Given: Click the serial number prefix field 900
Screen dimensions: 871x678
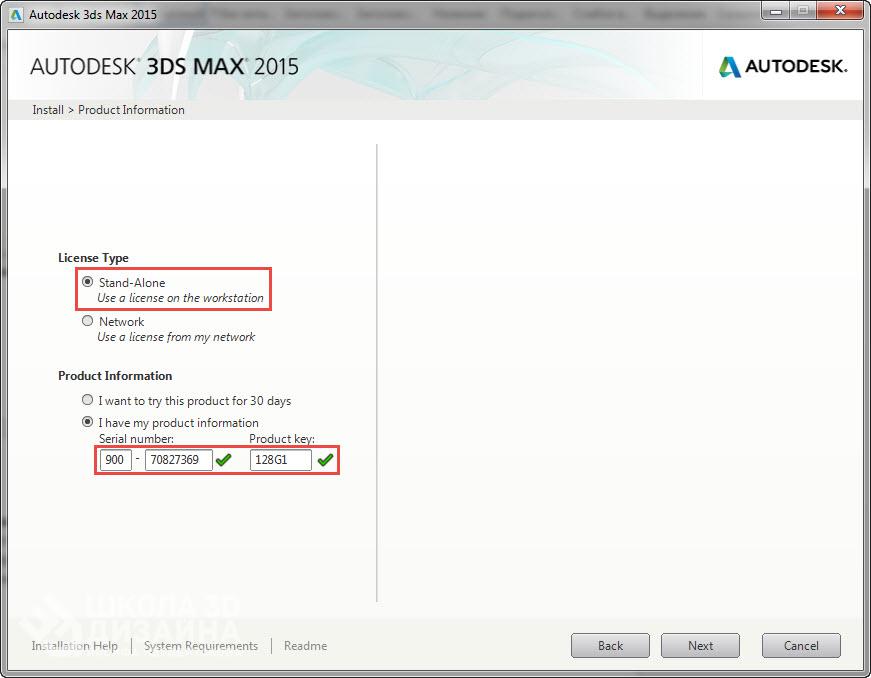Looking at the screenshot, I should (x=116, y=460).
